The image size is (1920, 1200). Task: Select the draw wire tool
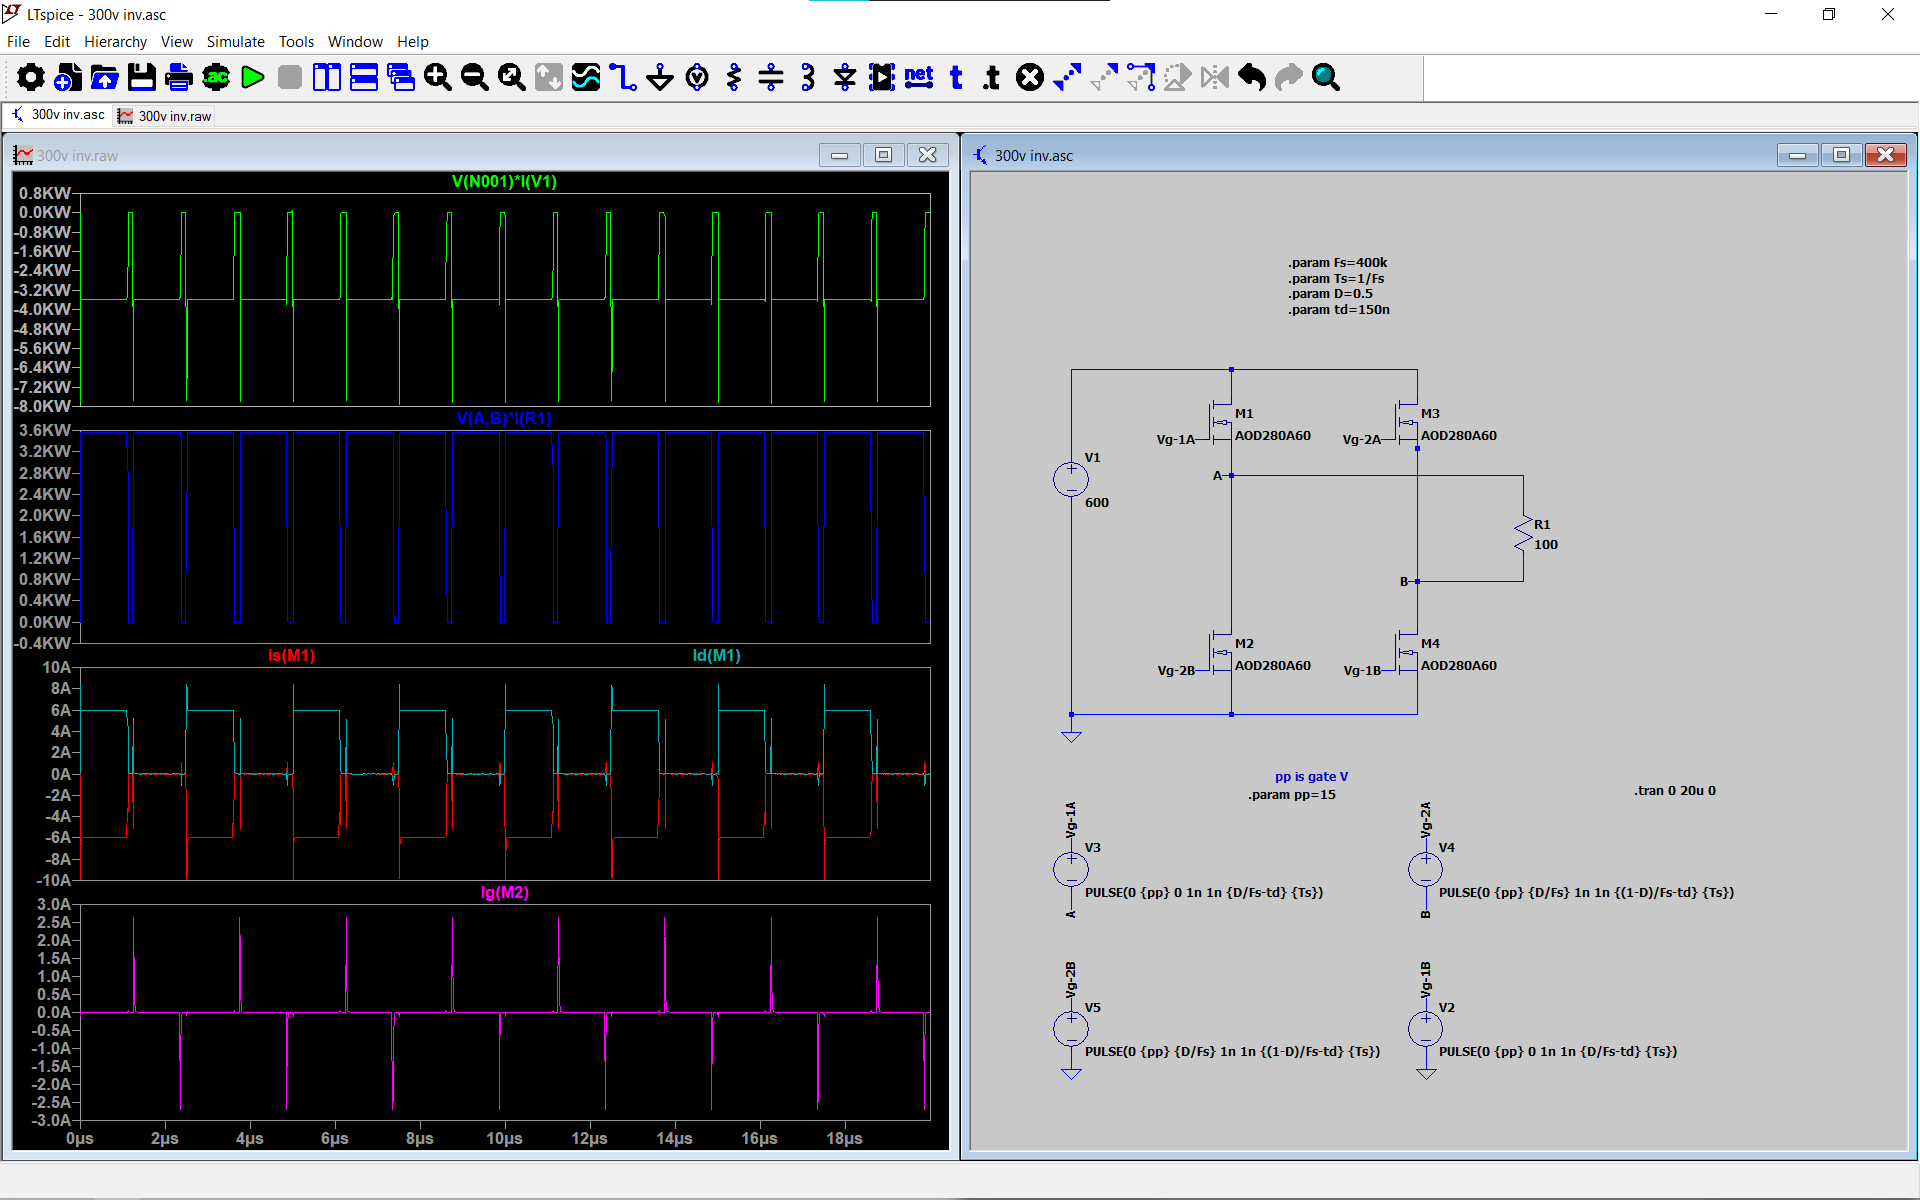[623, 77]
